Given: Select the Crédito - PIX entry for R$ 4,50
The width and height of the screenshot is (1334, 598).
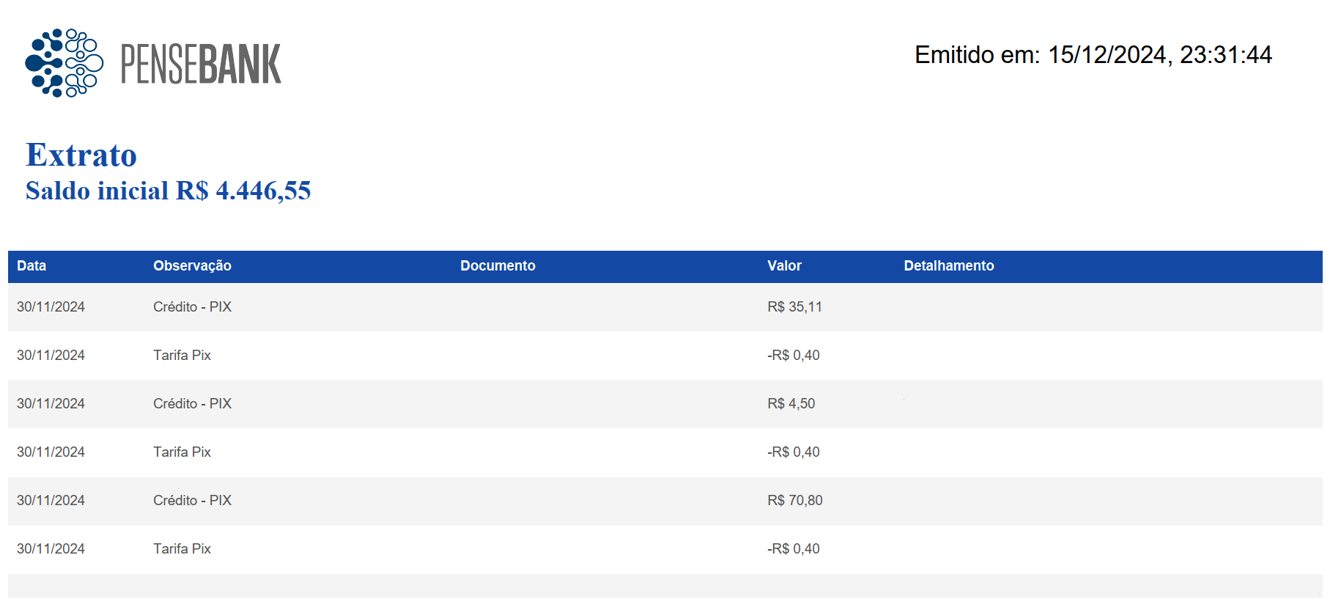Looking at the screenshot, I should (x=192, y=404).
